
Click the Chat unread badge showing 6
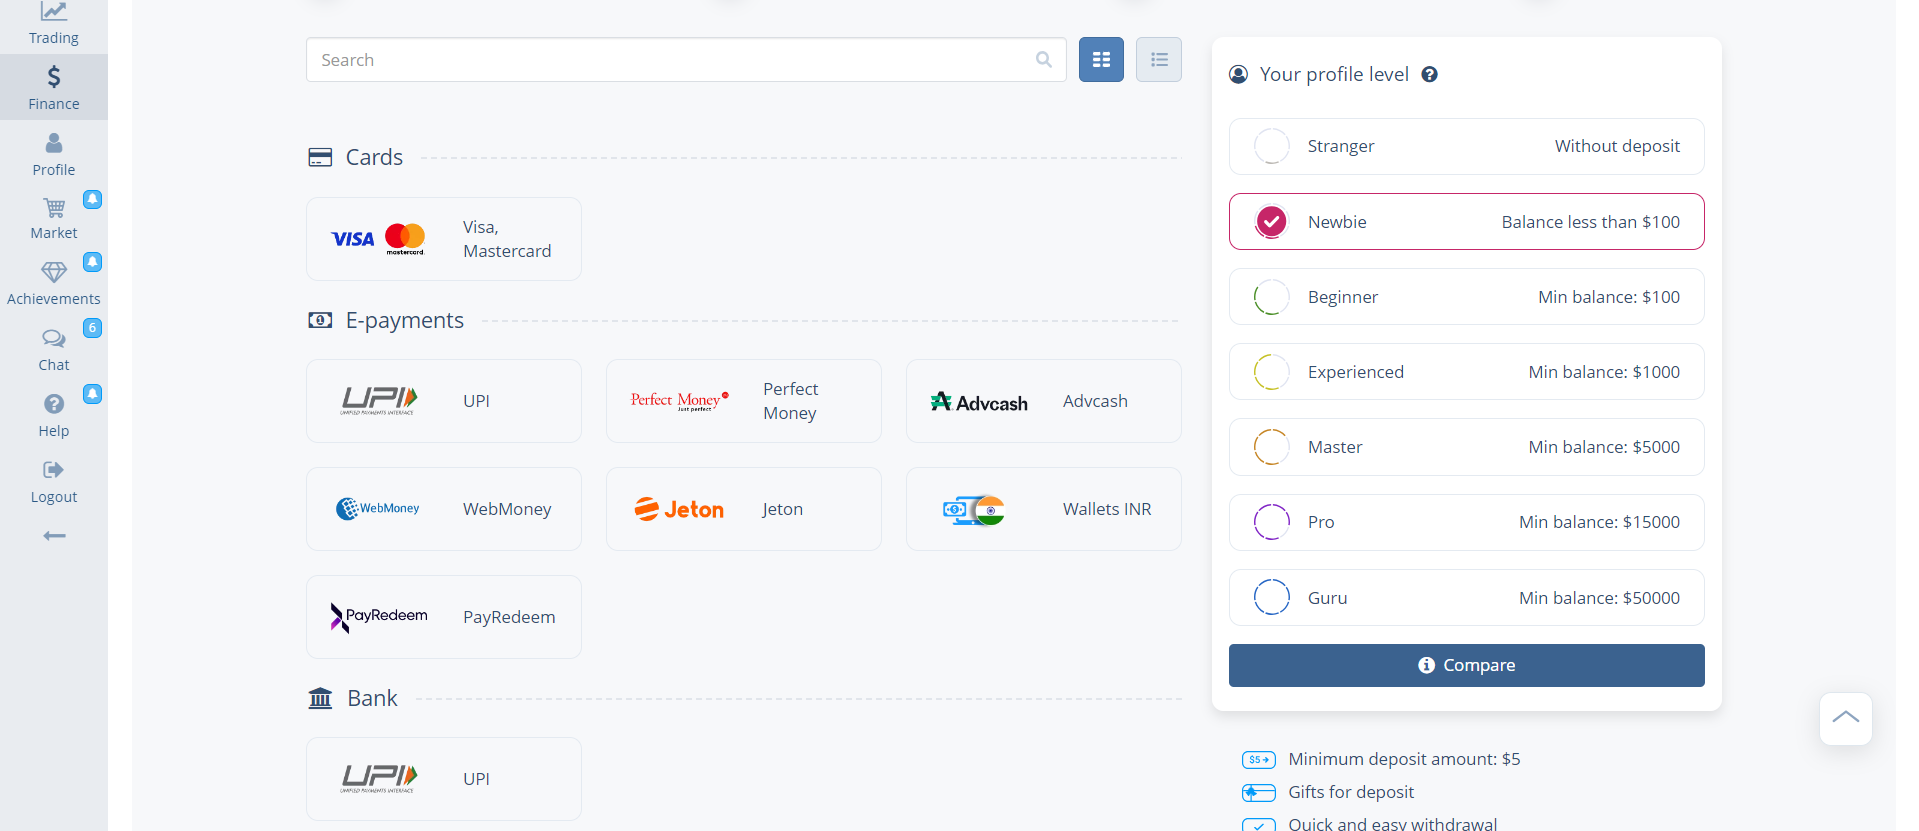92,328
